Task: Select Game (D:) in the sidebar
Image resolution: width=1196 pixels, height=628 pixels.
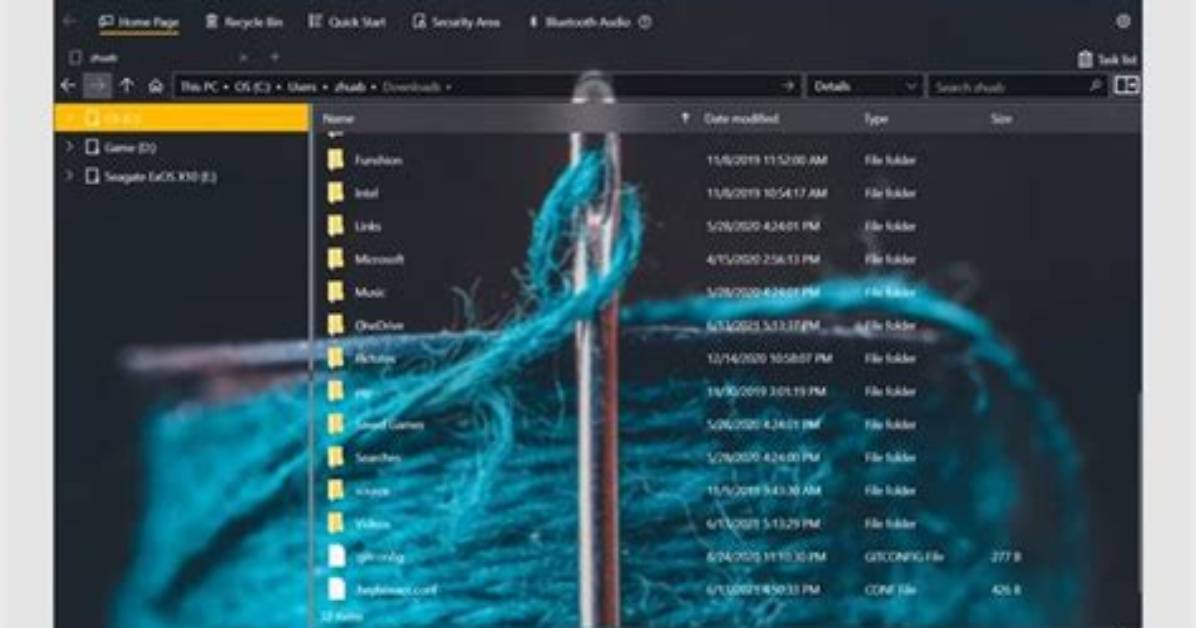Action: (x=130, y=147)
